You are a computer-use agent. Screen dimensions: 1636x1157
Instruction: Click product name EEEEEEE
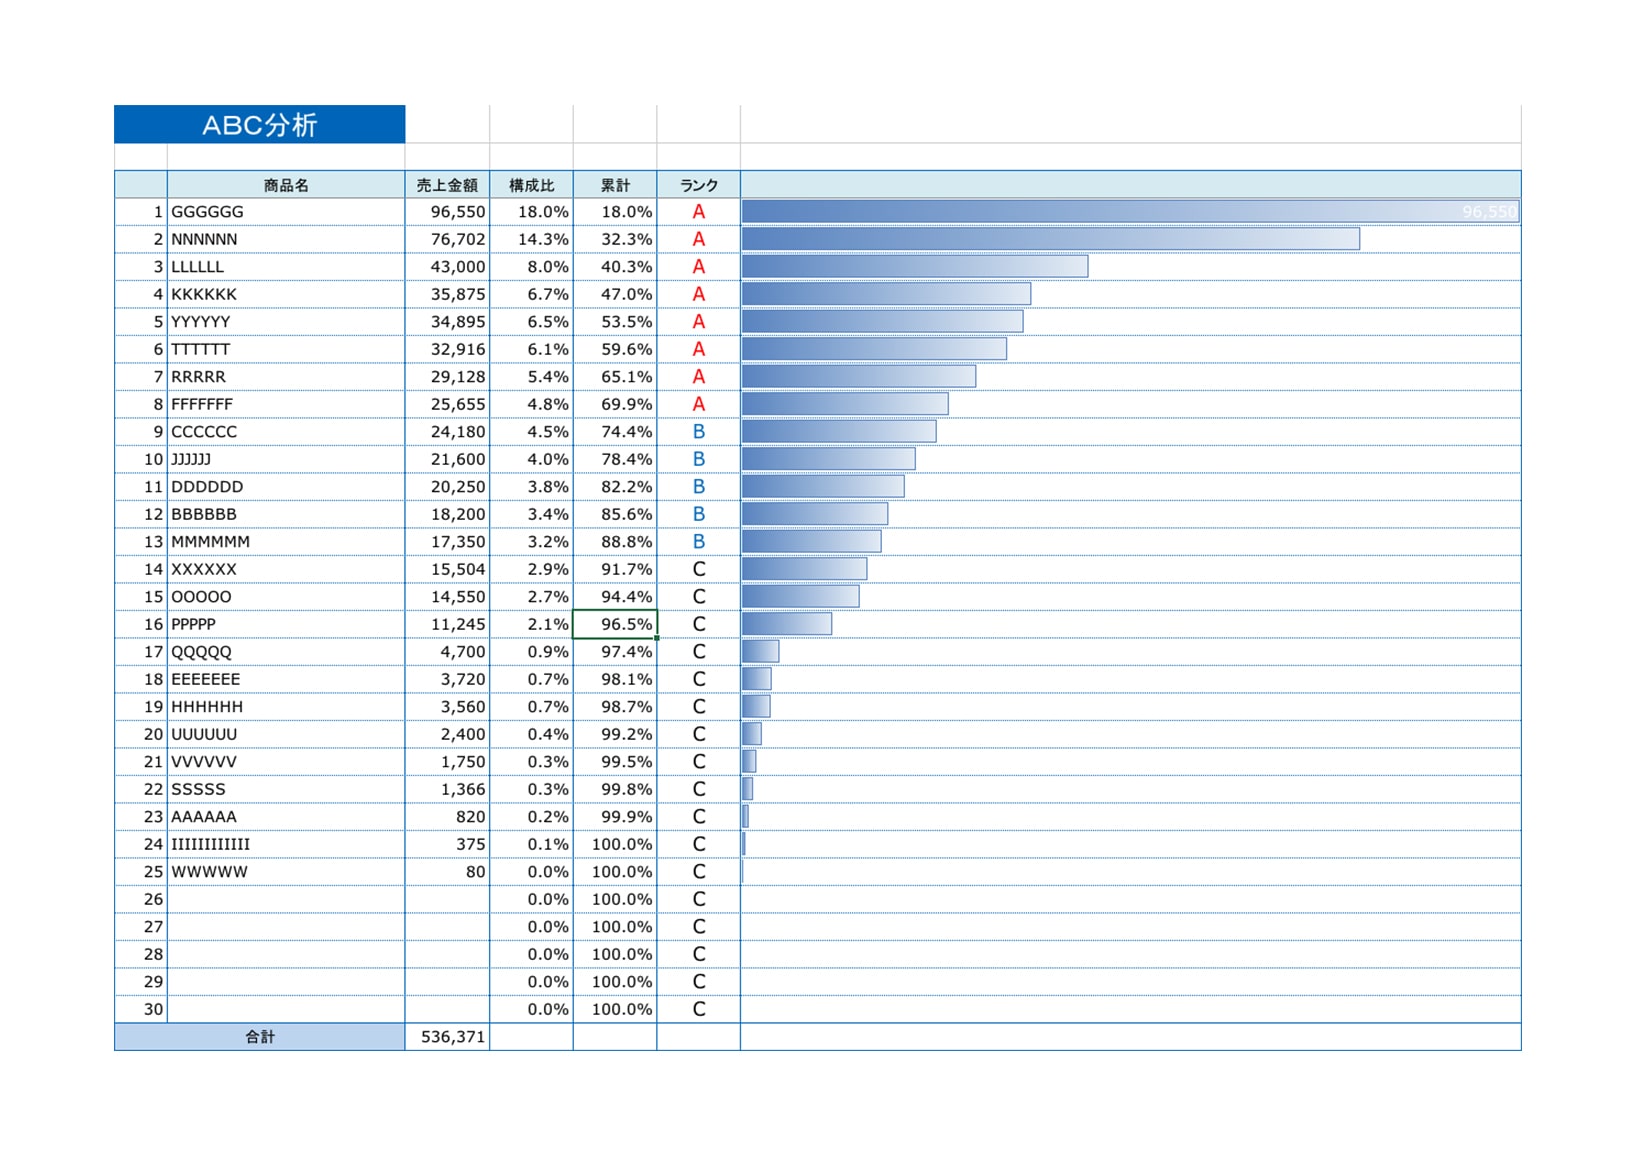pyautogui.click(x=205, y=679)
